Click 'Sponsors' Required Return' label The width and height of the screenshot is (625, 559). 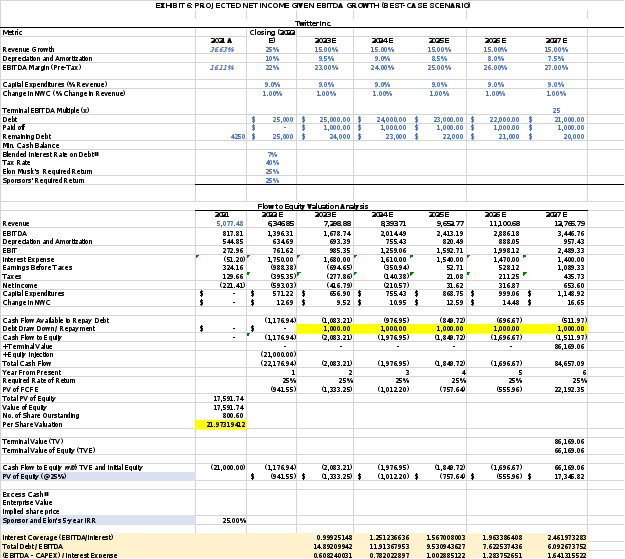click(43, 181)
